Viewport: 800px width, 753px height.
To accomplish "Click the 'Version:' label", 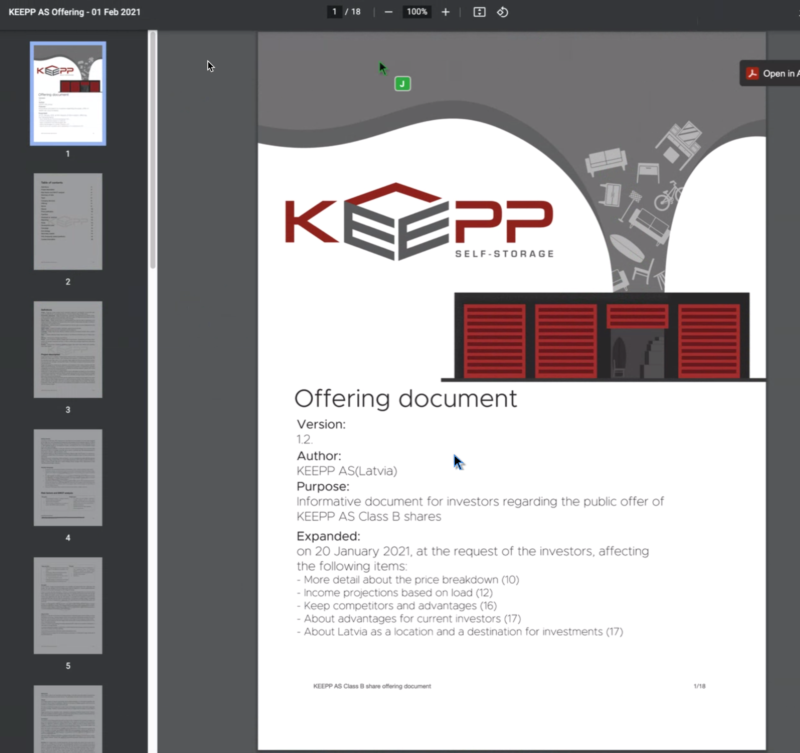I will tap(321, 424).
